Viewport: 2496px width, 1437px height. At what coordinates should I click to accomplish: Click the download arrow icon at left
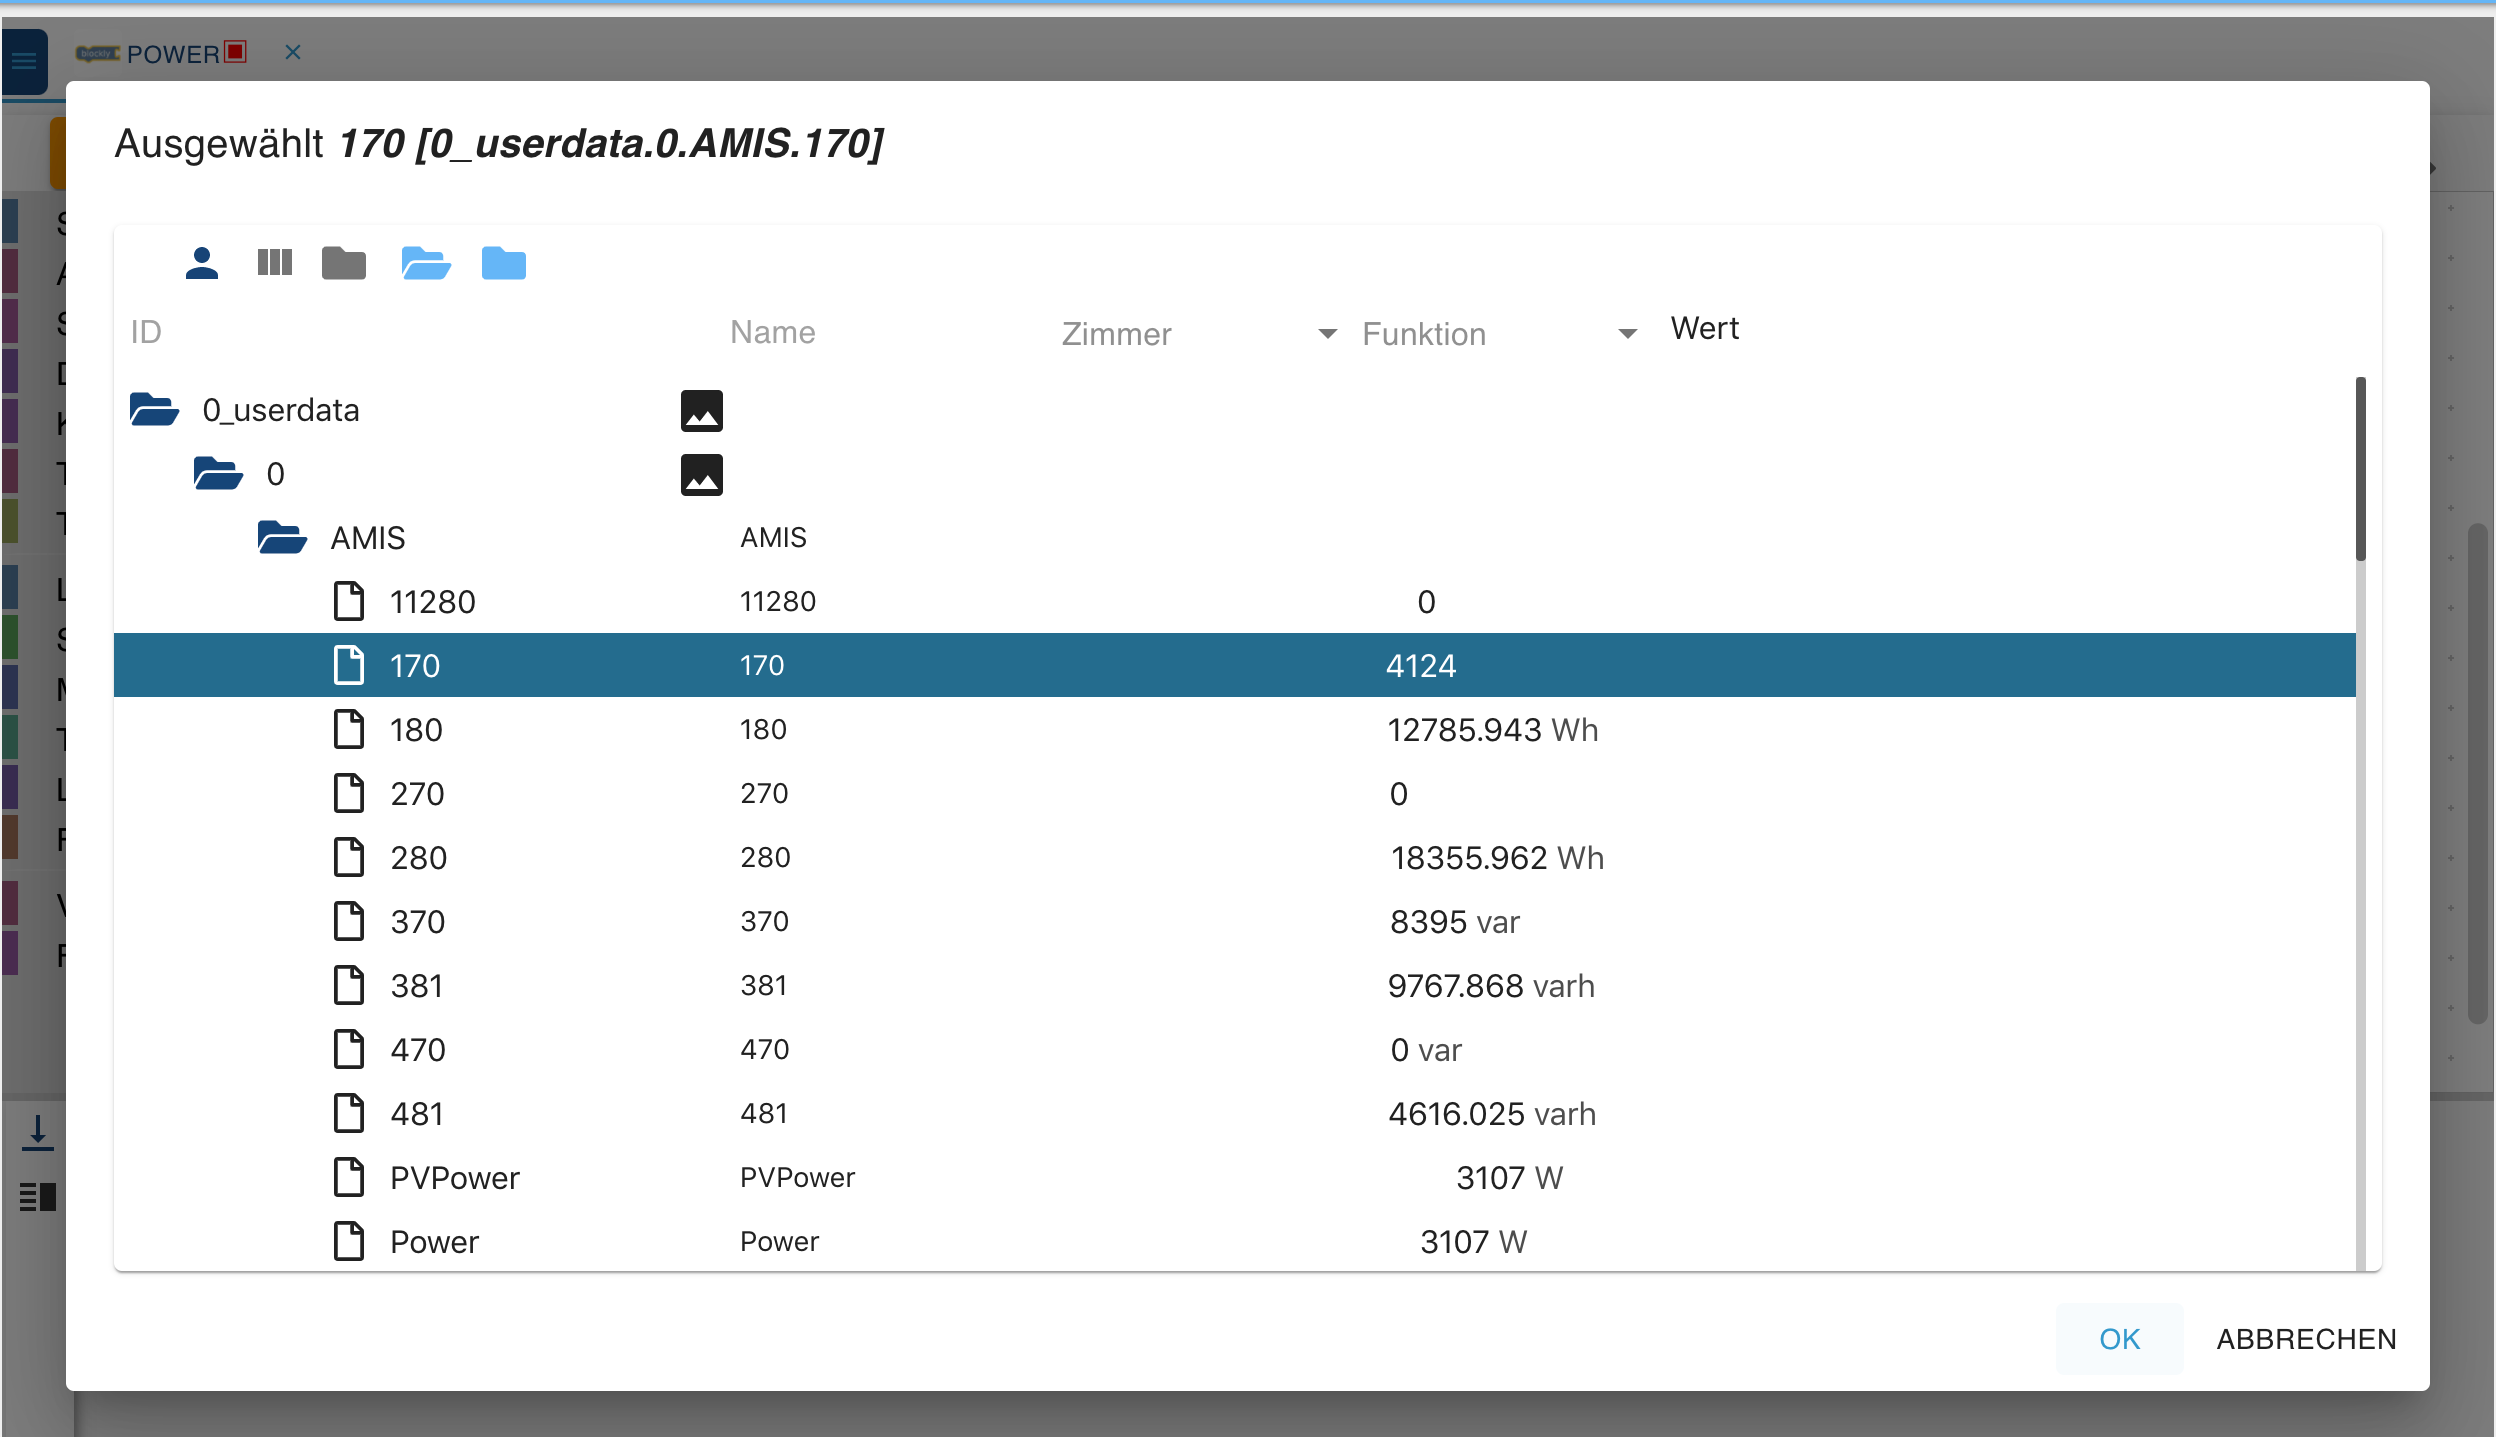coord(37,1132)
